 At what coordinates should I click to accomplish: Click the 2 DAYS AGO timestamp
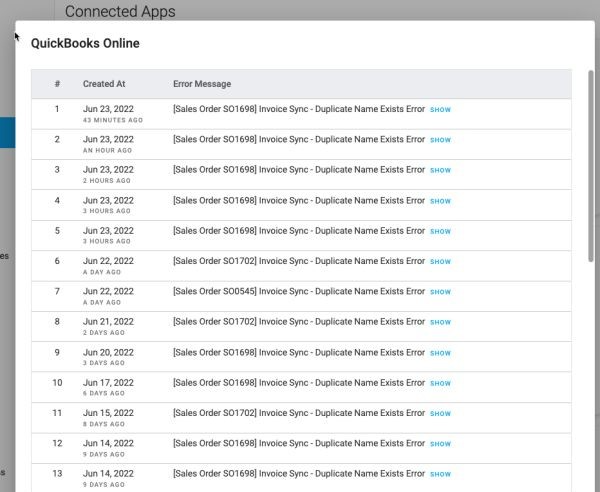pyautogui.click(x=104, y=332)
